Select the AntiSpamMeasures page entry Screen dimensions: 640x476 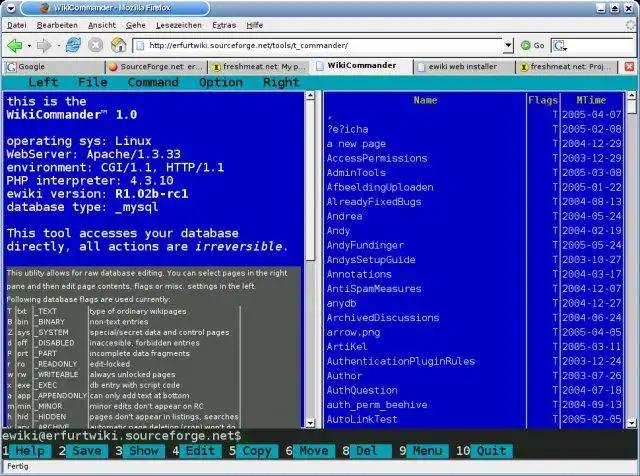(374, 289)
